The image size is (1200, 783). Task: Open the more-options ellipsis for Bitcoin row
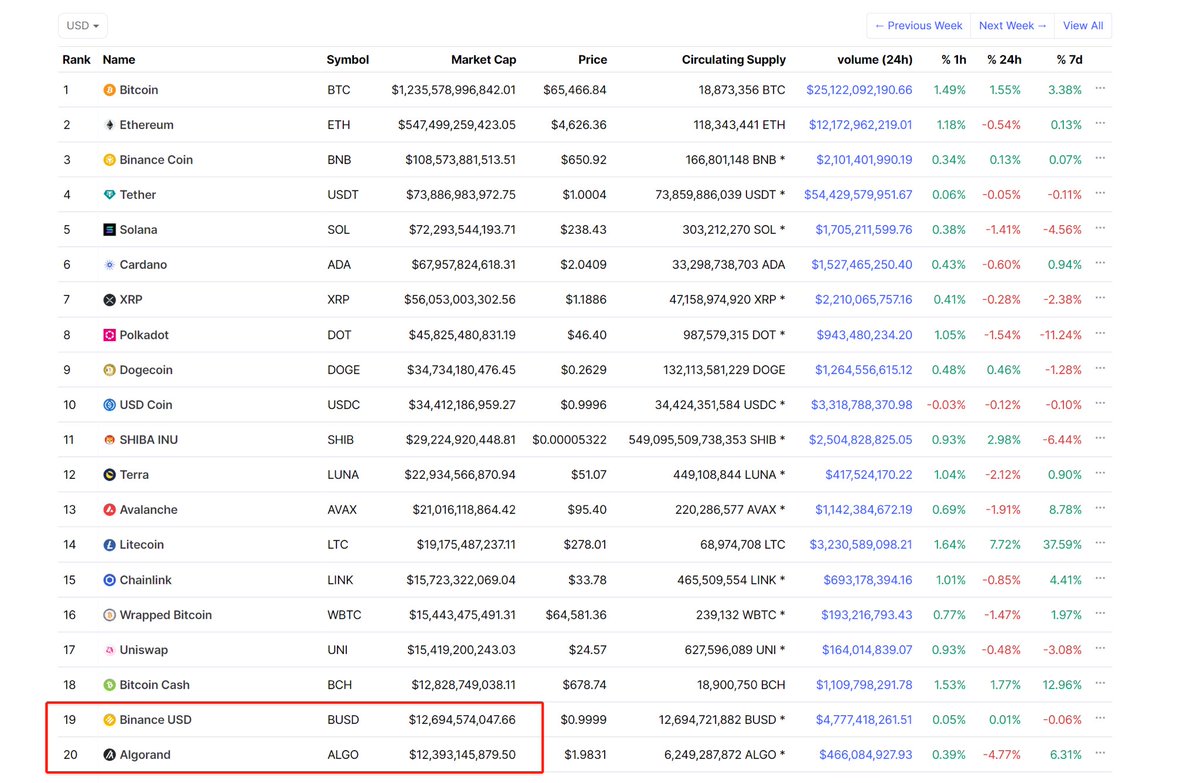pos(1100,89)
